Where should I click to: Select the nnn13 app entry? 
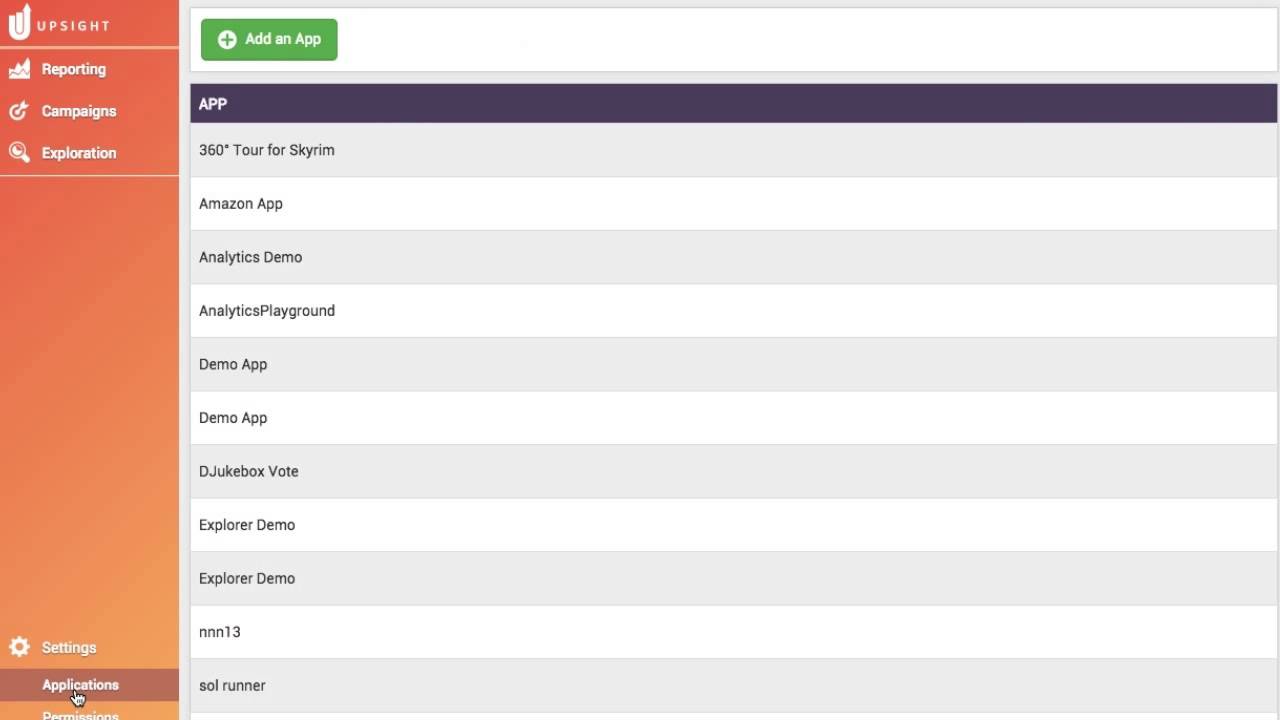pyautogui.click(x=220, y=632)
